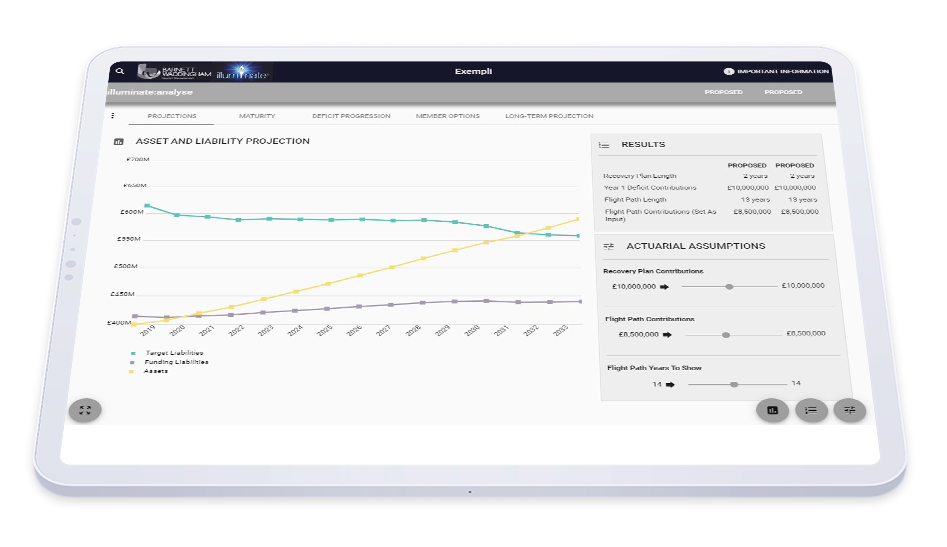The image size is (947, 547).
Task: Click the Results list icon
Action: [x=604, y=145]
